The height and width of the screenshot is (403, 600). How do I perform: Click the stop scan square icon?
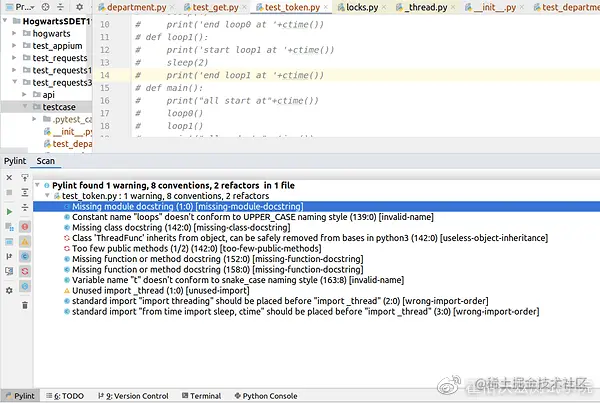(x=9, y=193)
